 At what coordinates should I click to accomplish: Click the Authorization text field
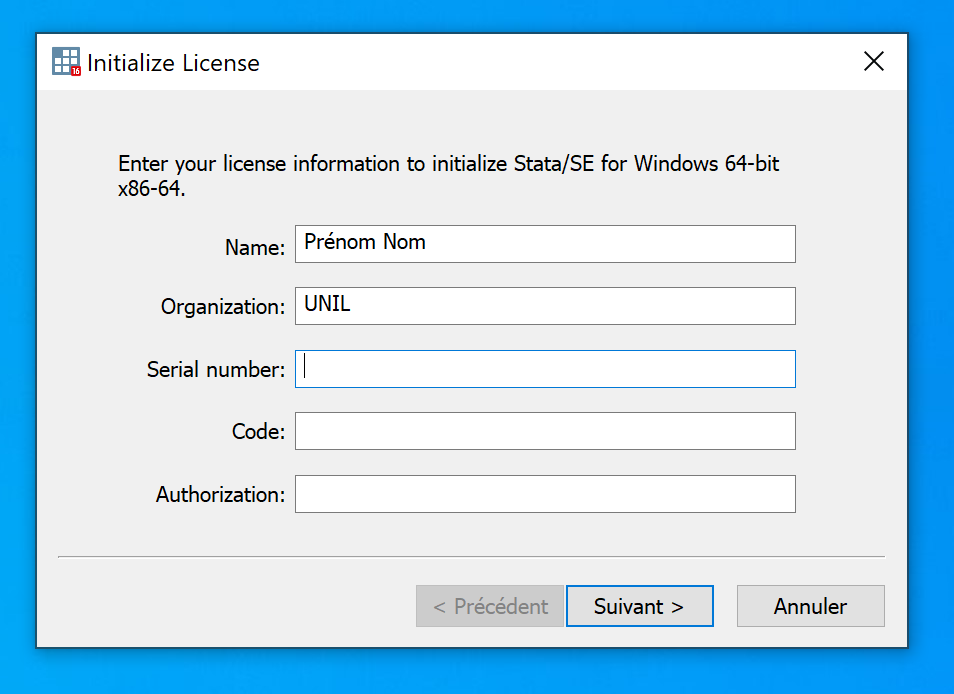[x=545, y=494]
